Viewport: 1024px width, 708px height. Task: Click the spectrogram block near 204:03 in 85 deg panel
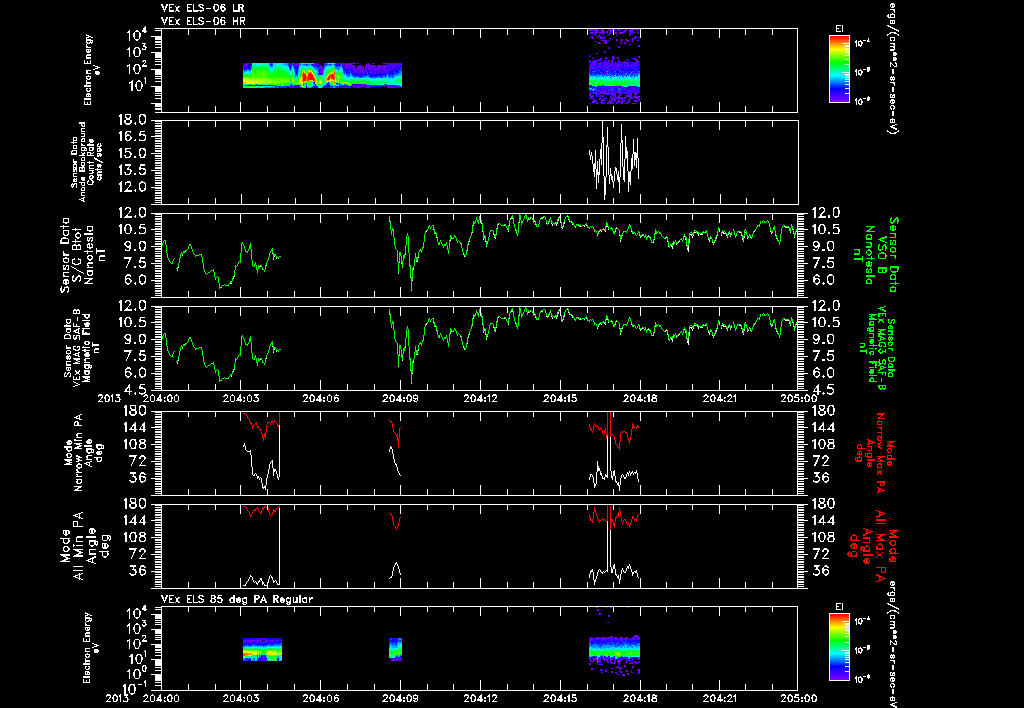(263, 649)
